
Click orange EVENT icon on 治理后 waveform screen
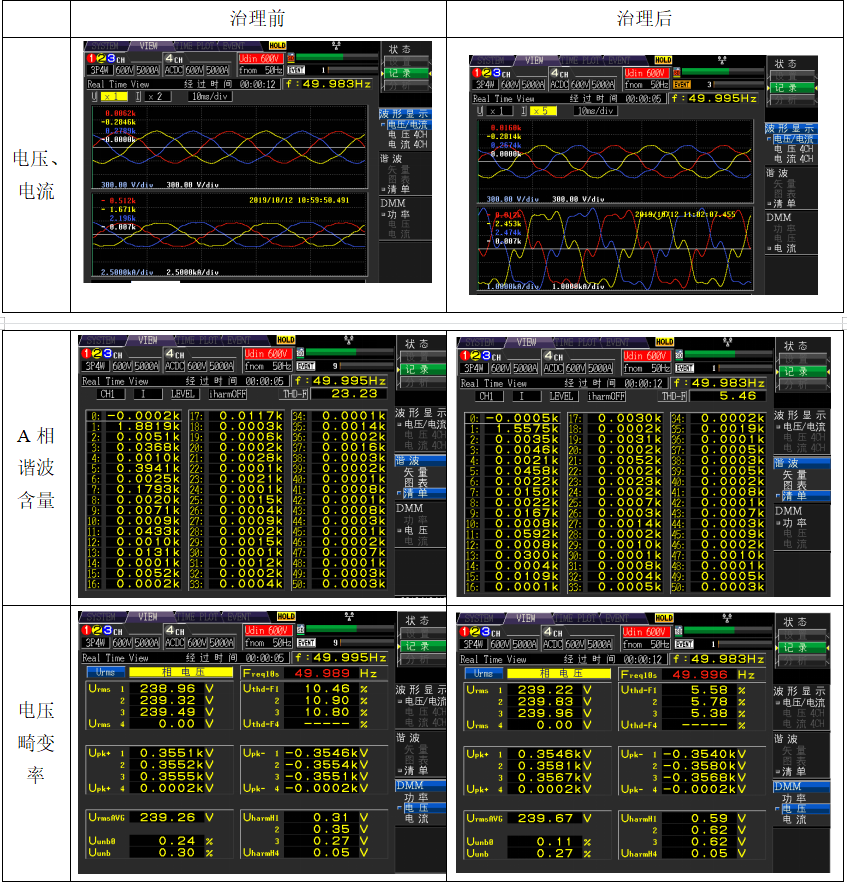click(682, 85)
